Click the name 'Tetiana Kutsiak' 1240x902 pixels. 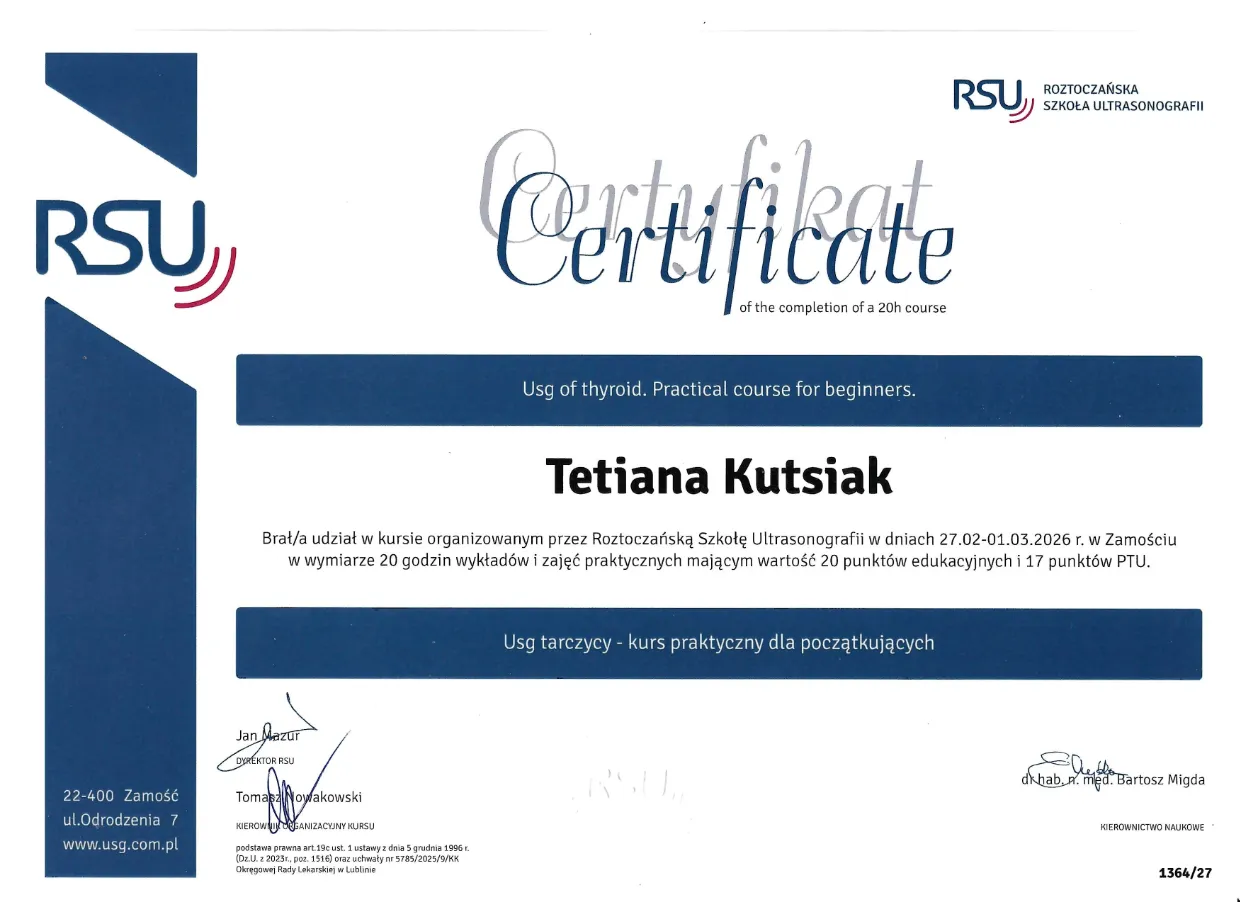point(719,477)
